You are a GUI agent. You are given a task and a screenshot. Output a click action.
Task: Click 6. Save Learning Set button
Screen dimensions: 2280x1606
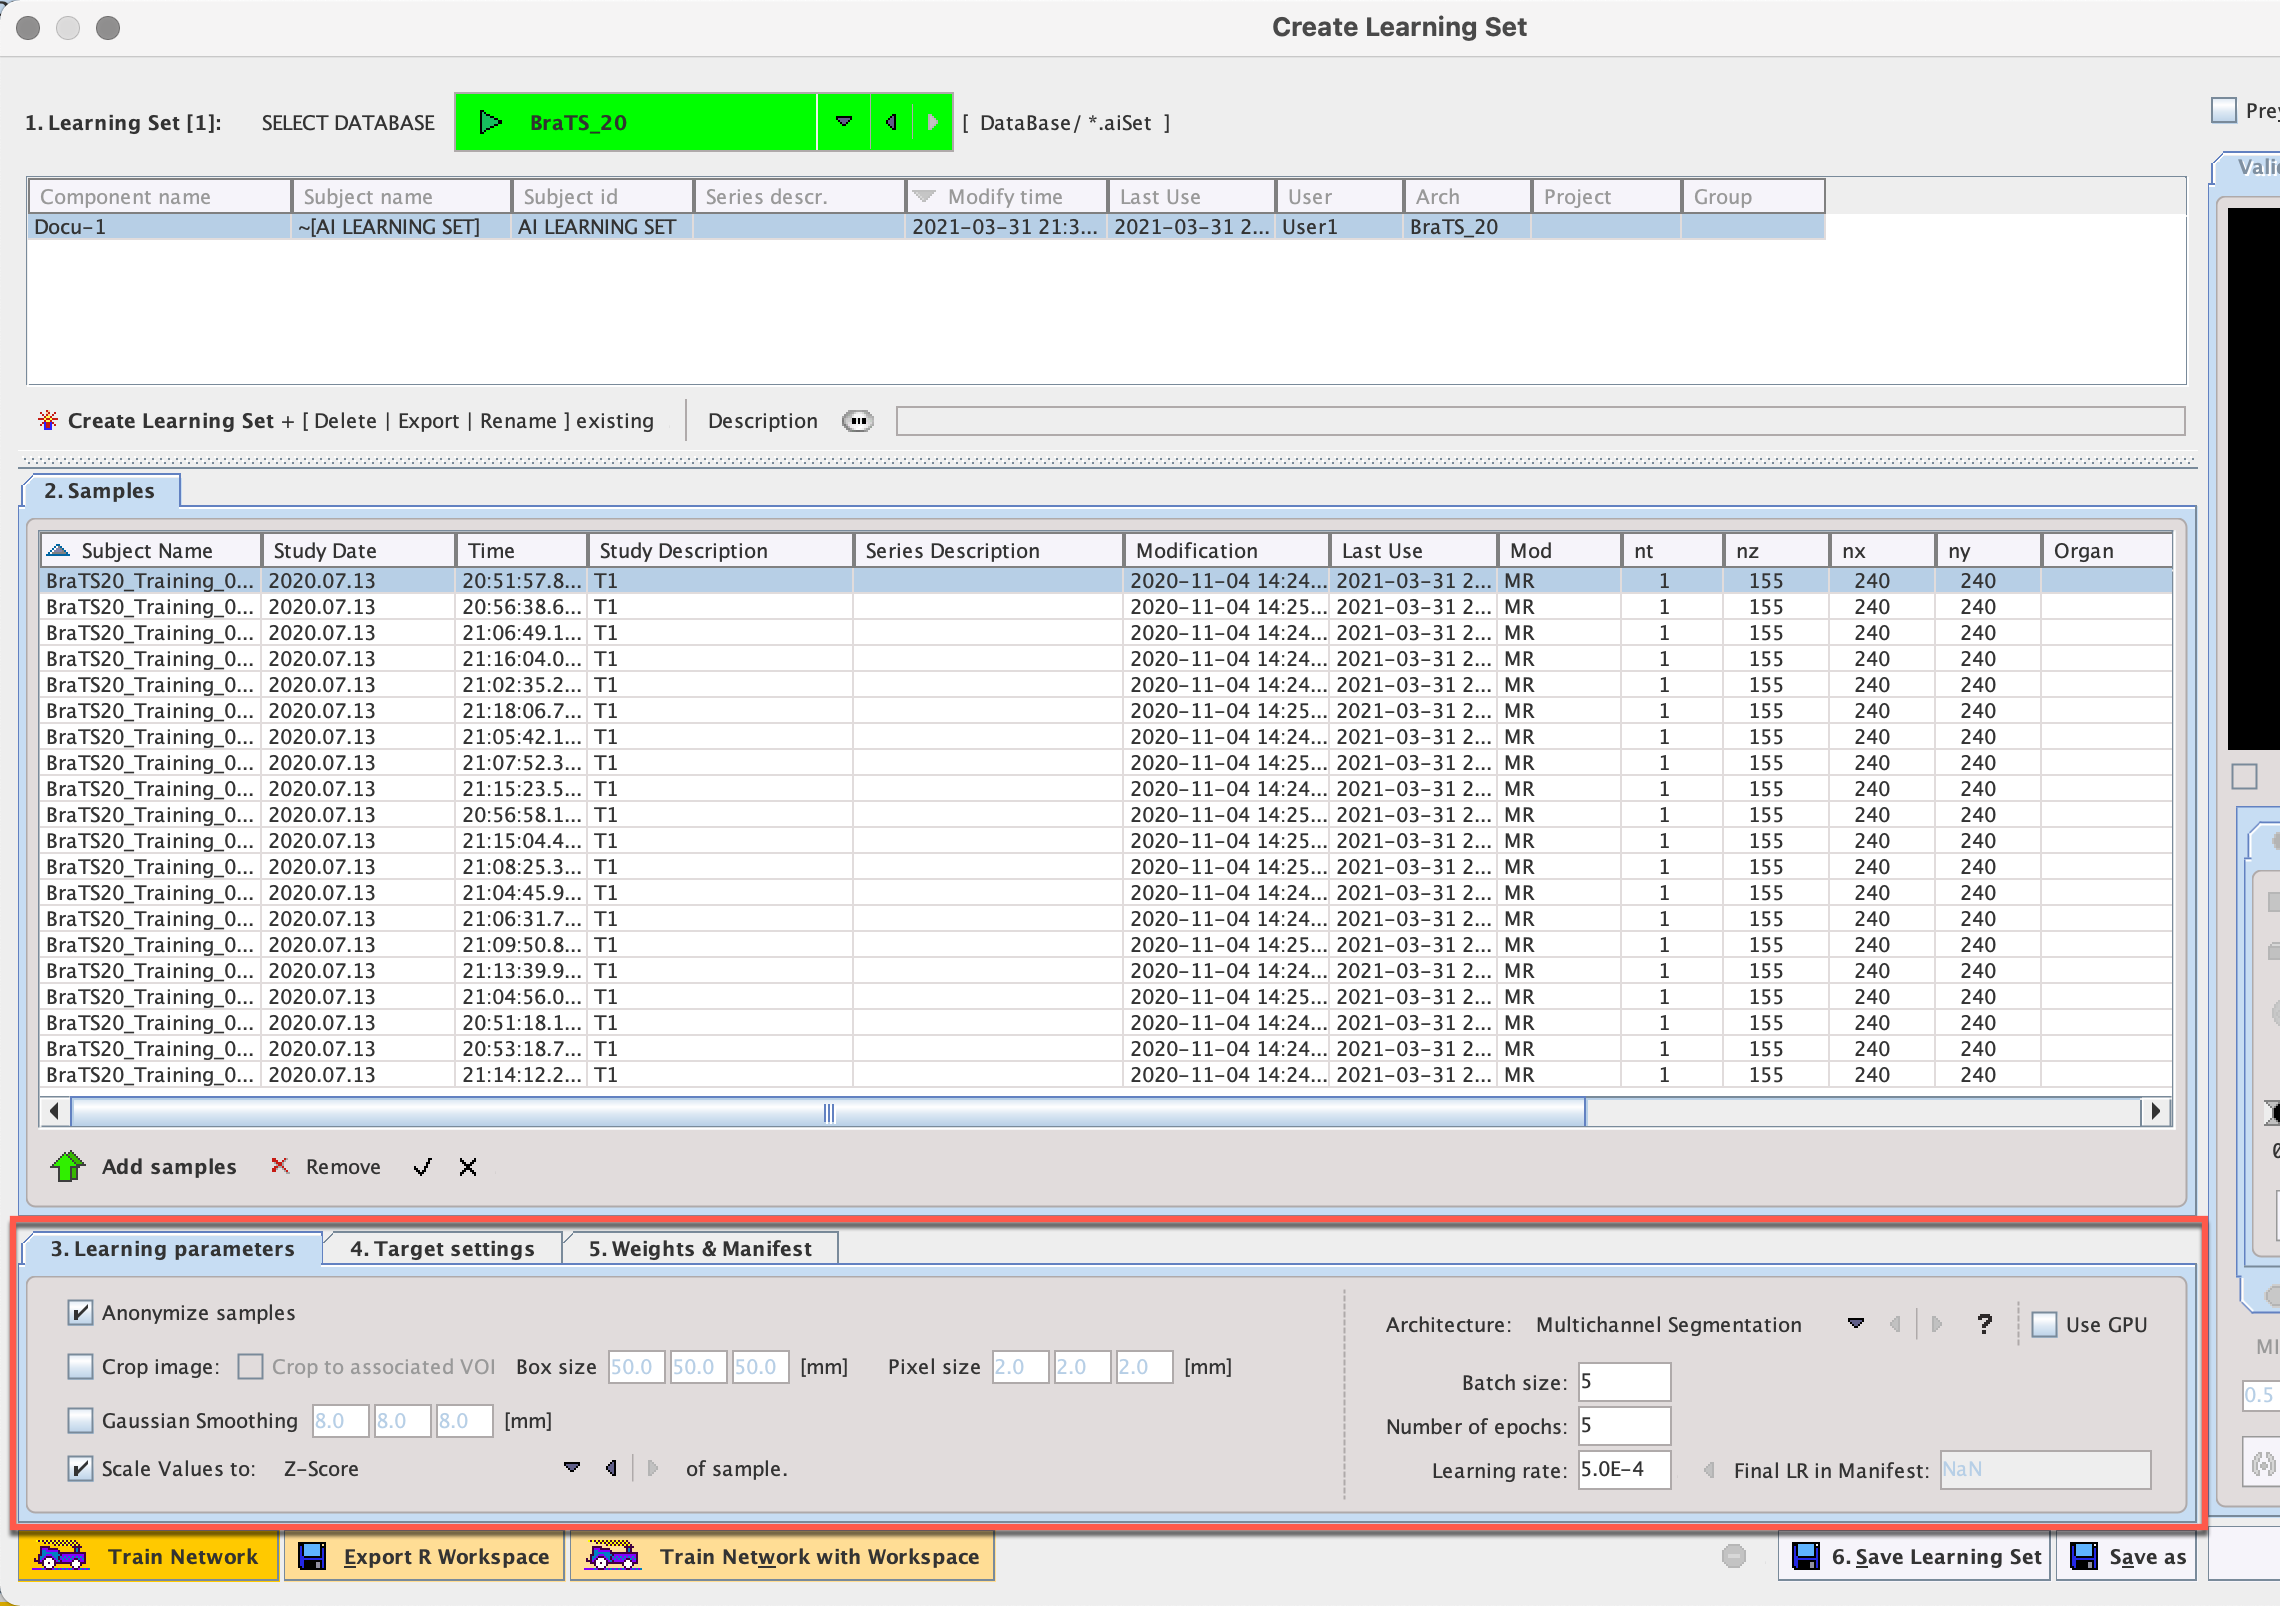click(x=1915, y=1556)
